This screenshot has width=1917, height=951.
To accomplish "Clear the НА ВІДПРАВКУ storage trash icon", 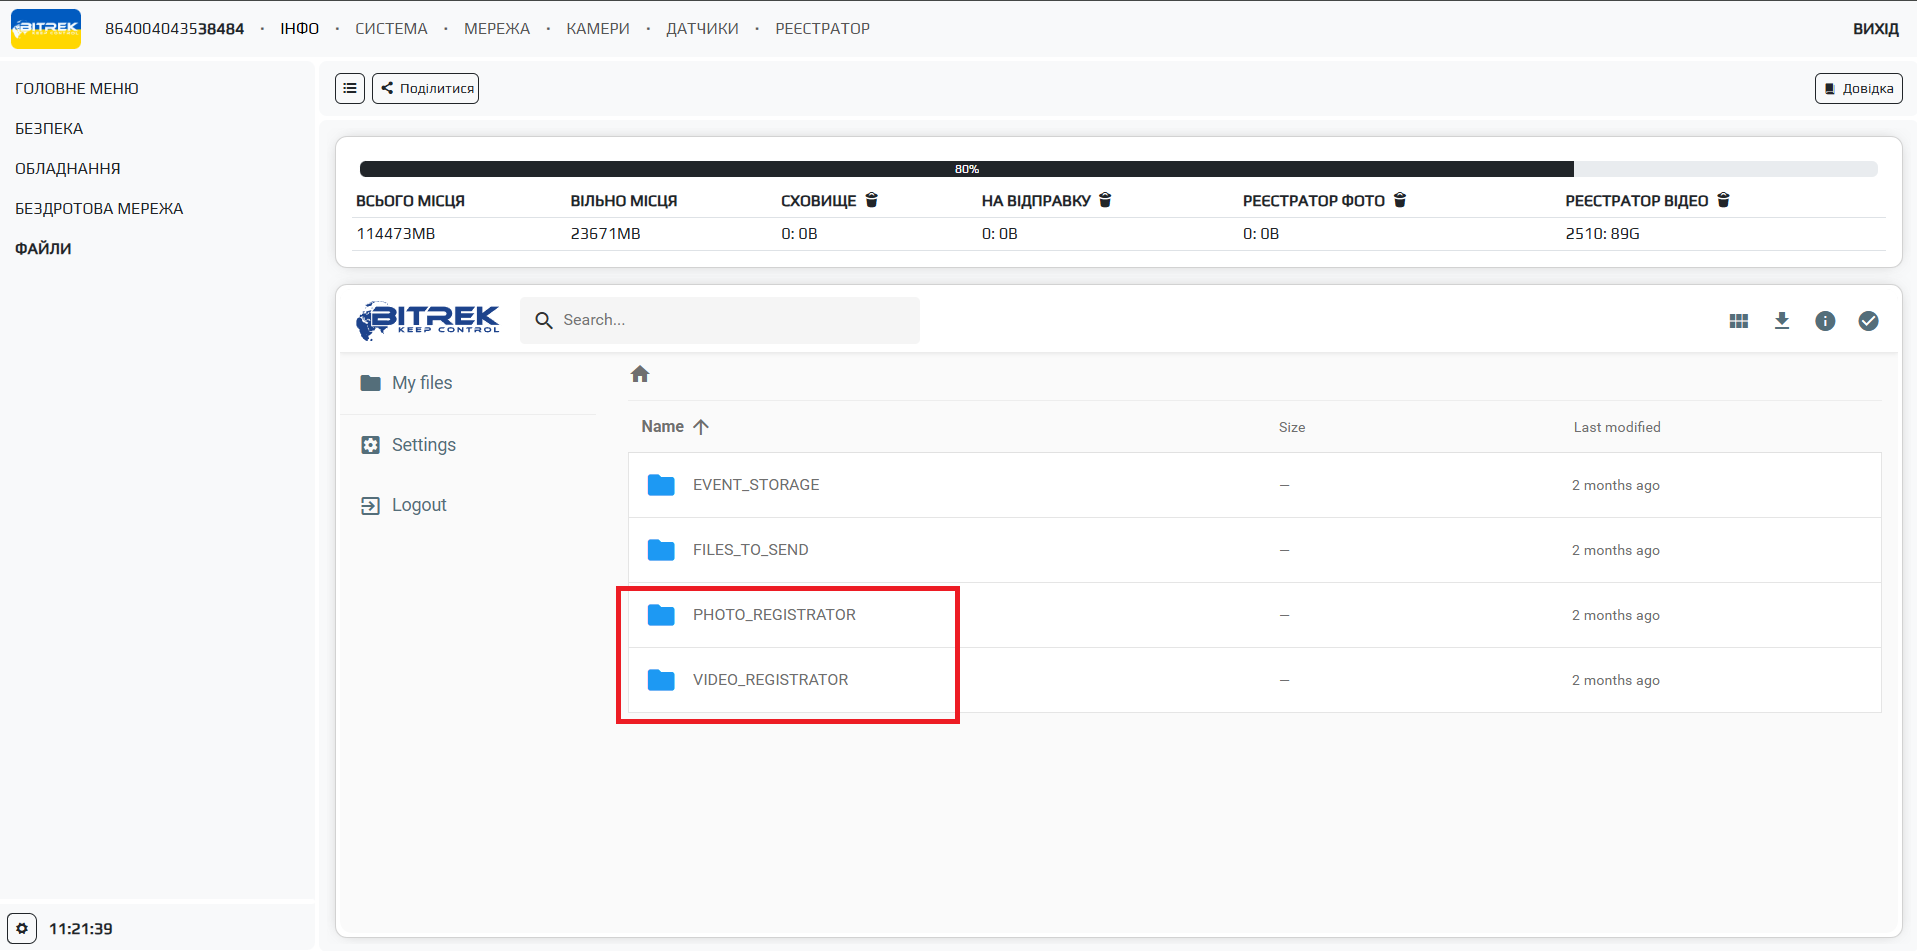I will coord(1105,200).
